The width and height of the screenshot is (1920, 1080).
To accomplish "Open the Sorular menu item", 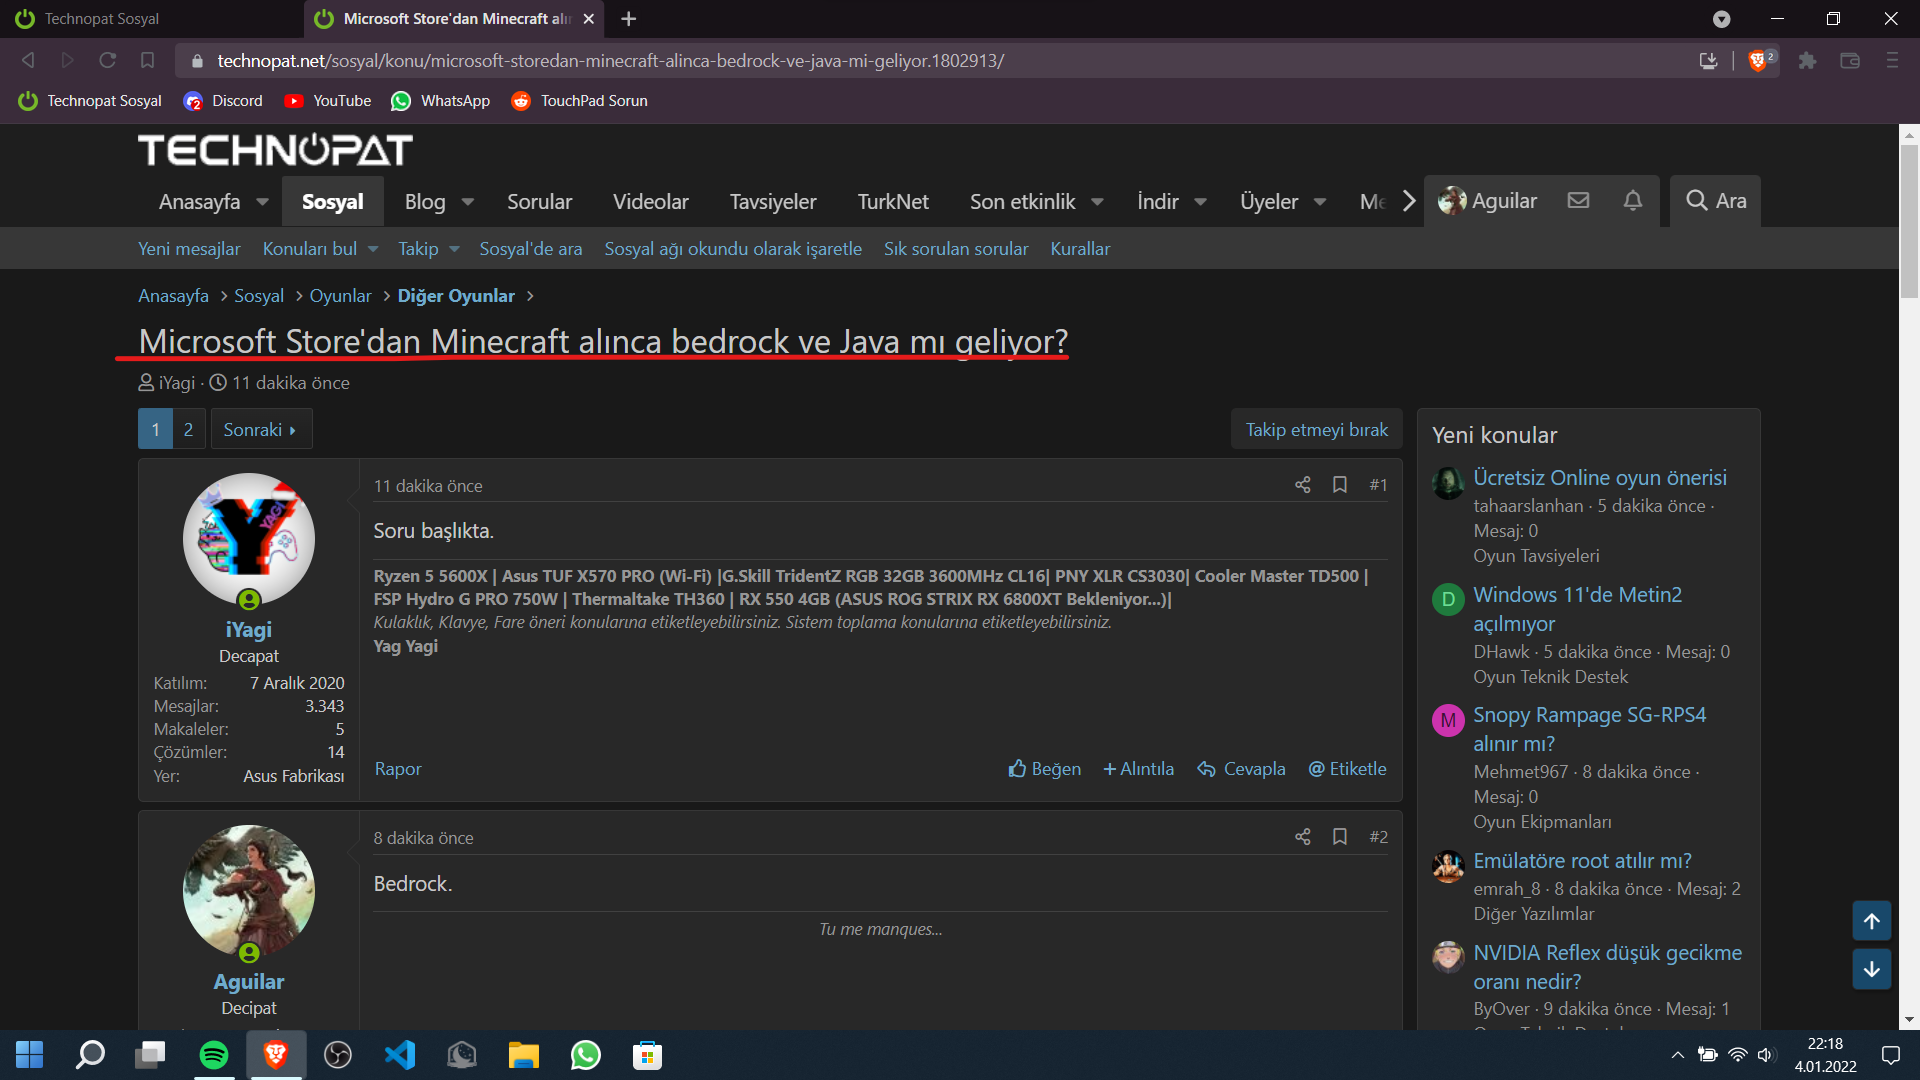I will point(539,202).
